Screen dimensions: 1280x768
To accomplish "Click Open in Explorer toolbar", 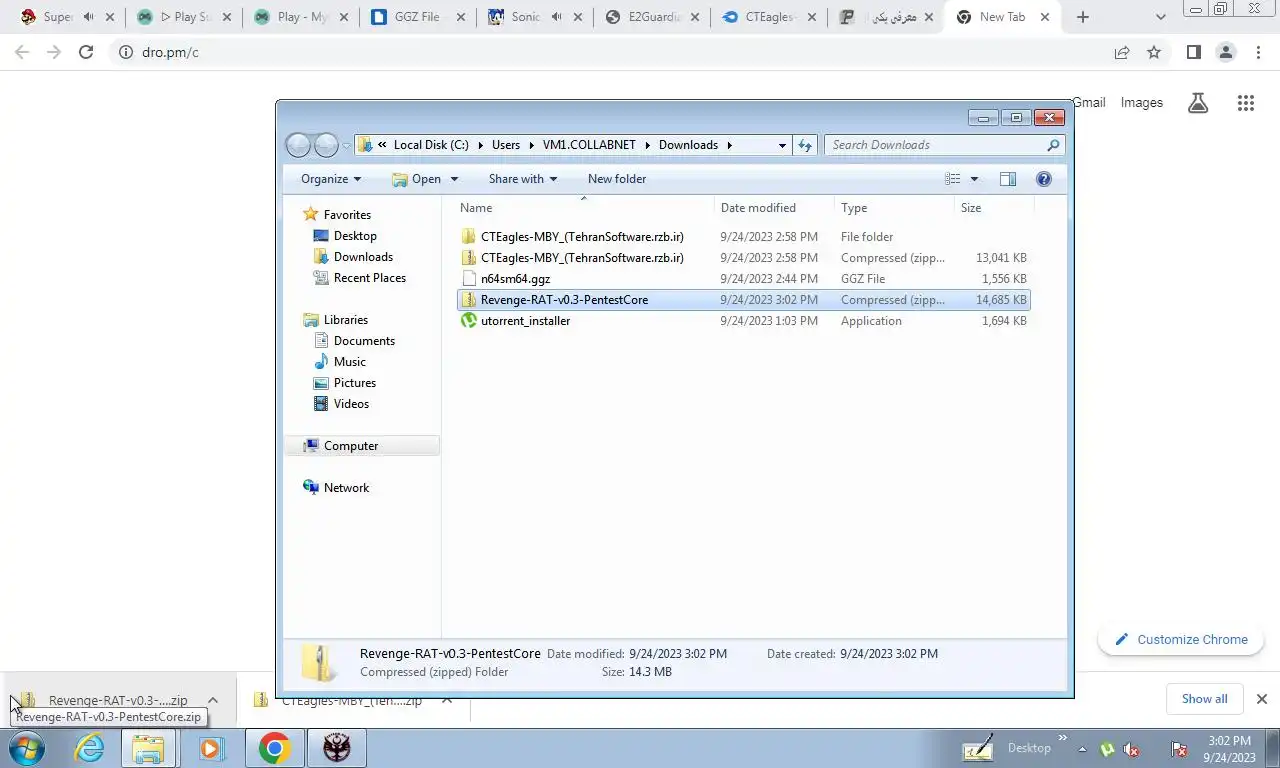I will [416, 179].
